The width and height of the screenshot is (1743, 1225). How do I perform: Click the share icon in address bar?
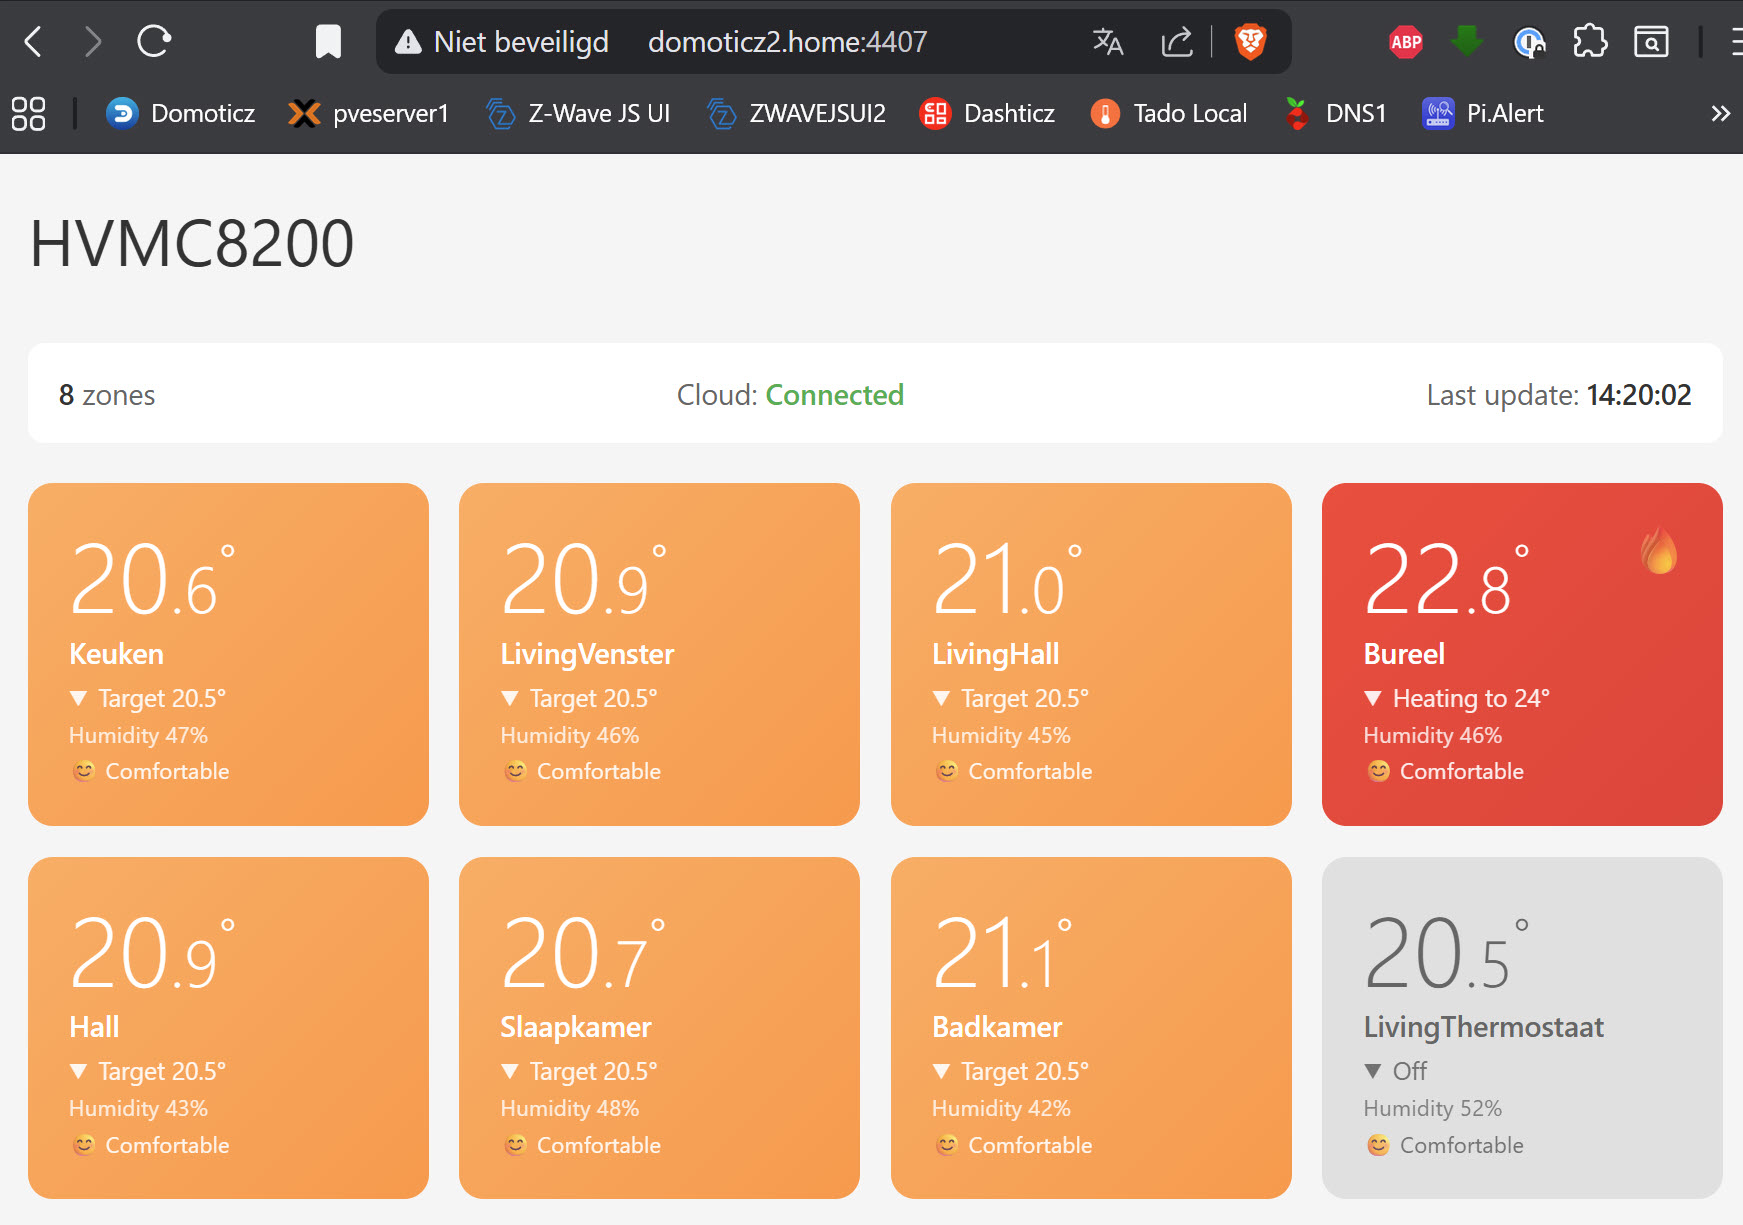(x=1176, y=42)
